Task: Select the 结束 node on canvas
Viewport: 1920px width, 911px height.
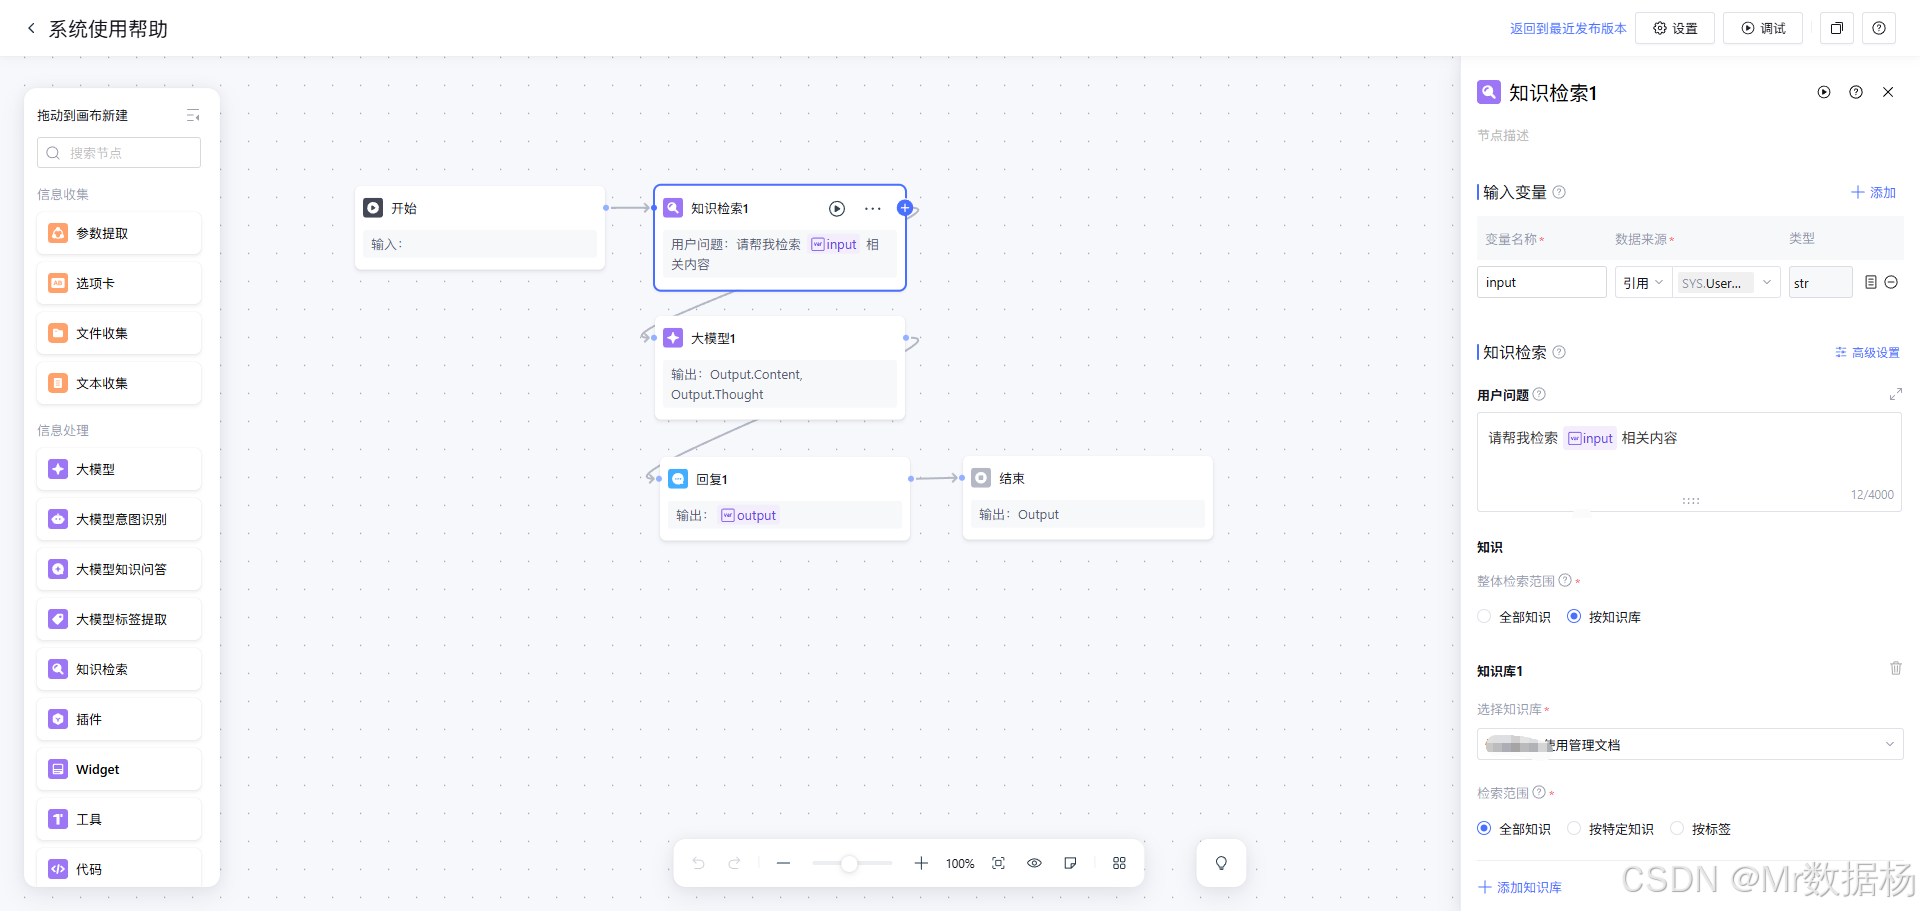Action: (x=1088, y=498)
